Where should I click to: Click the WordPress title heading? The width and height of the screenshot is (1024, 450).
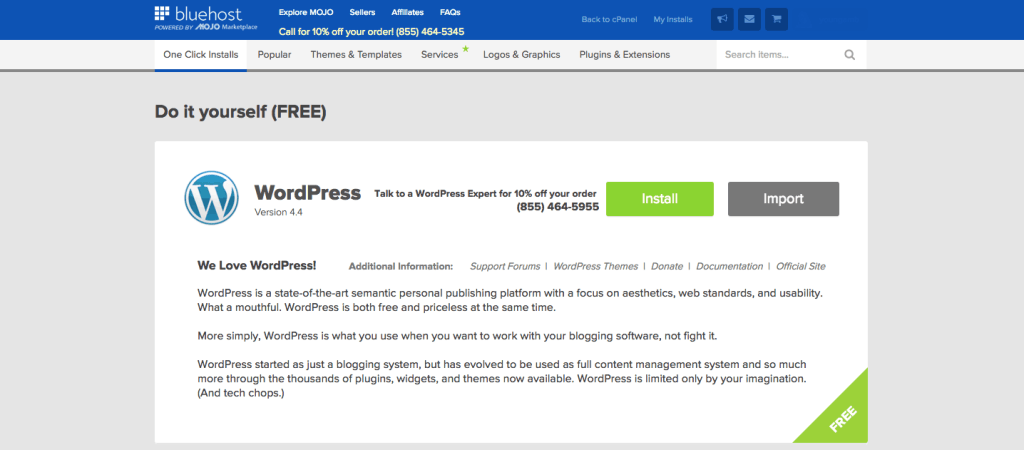[308, 193]
